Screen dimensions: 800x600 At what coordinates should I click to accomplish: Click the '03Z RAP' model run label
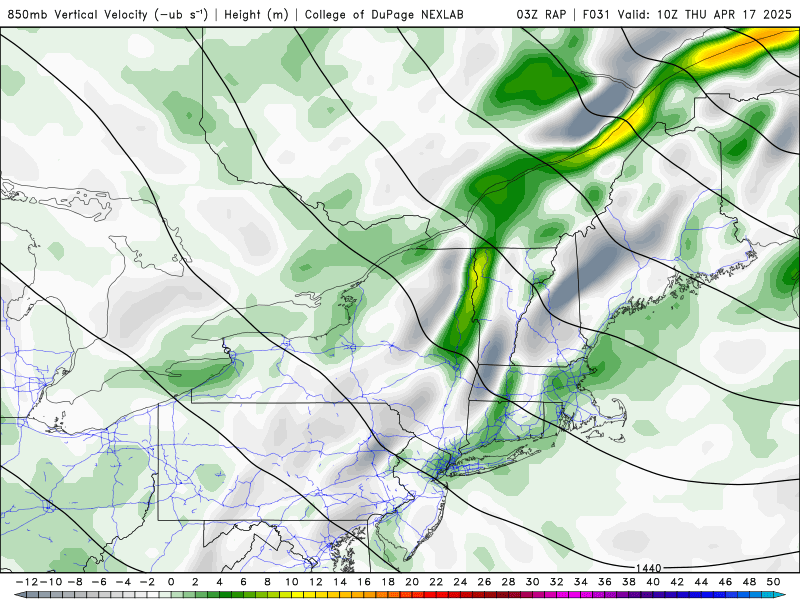(541, 14)
